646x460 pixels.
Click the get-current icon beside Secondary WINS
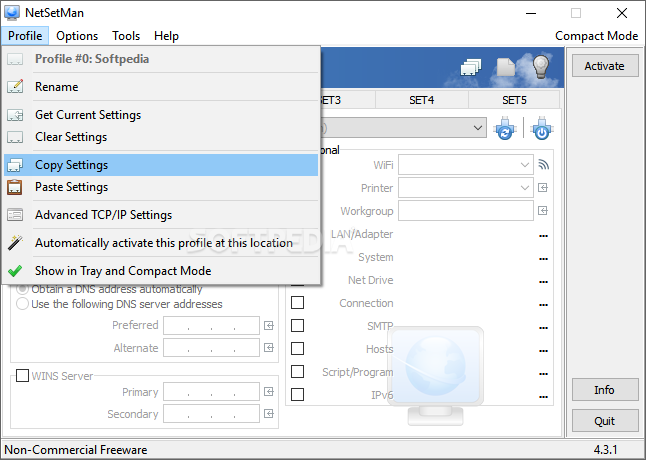(269, 413)
